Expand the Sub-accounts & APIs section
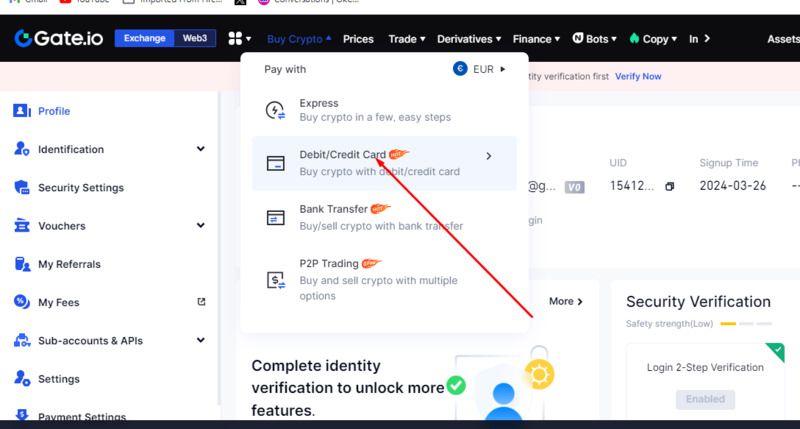800x429 pixels. (201, 340)
